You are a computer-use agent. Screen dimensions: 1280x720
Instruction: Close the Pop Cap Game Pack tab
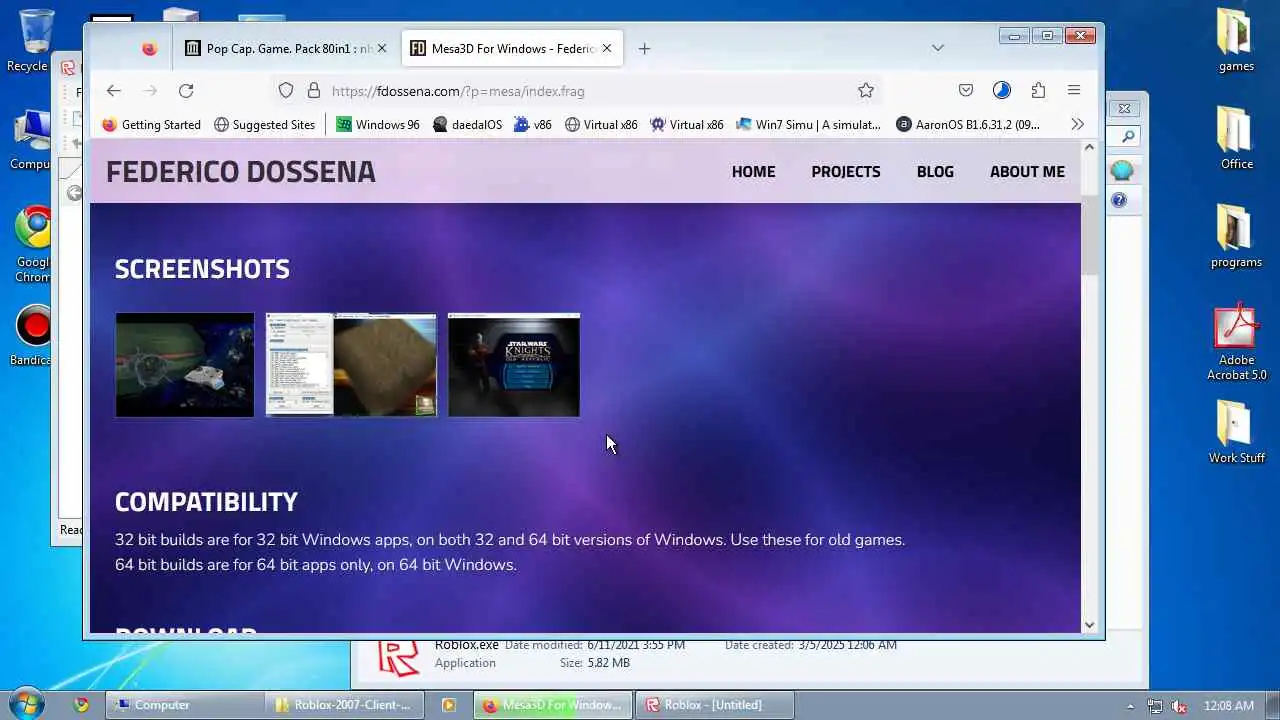381,48
